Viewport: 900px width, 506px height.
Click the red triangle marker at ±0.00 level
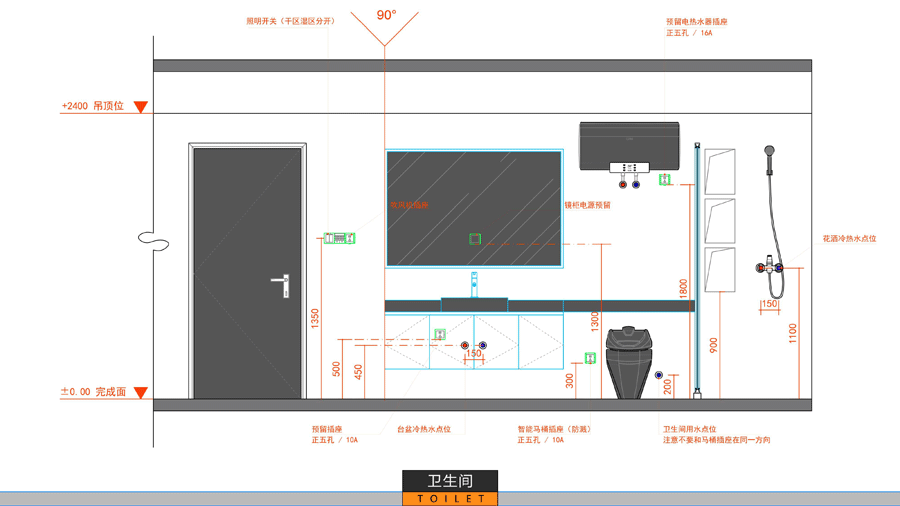click(x=141, y=392)
